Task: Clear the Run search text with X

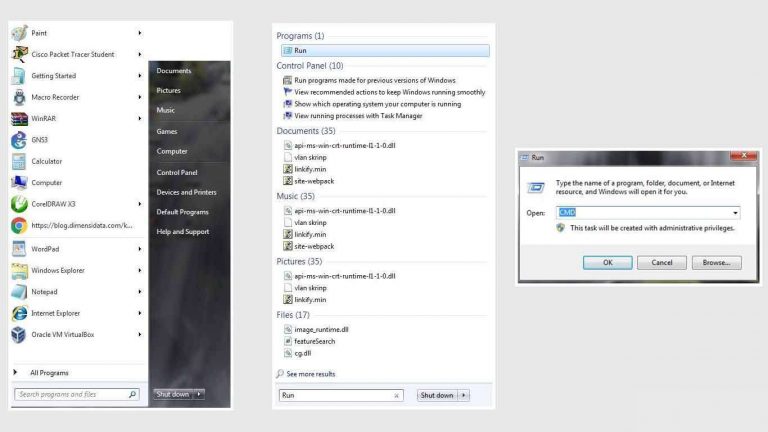Action: 397,395
